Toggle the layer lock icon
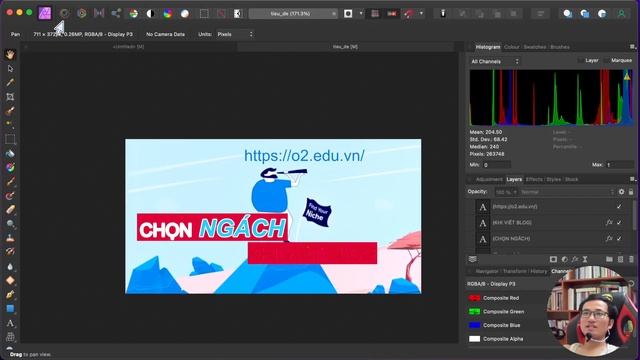The width and height of the screenshot is (640, 360). (x=631, y=191)
